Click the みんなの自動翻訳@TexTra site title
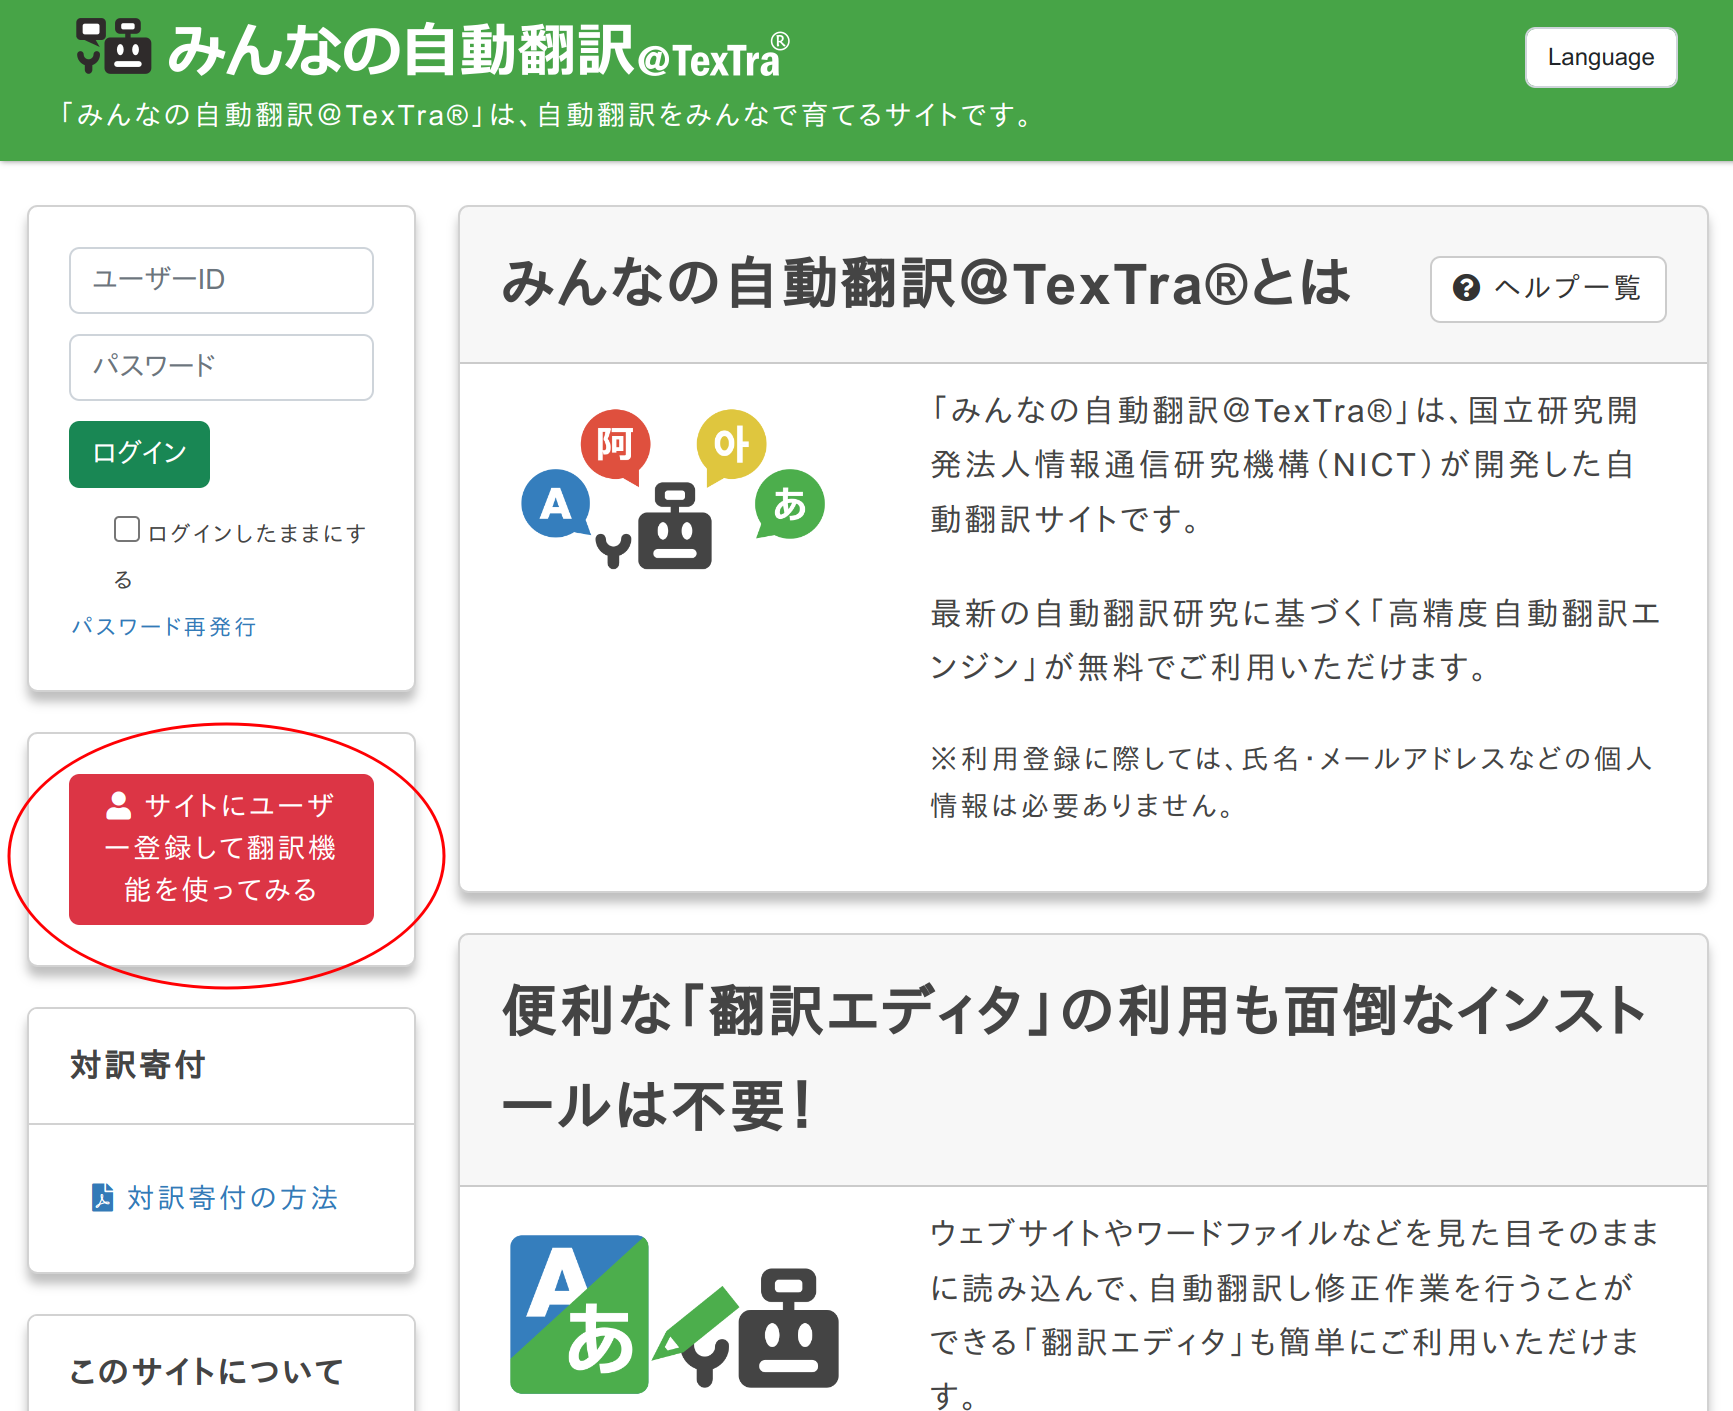Image resolution: width=1733 pixels, height=1411 pixels. tap(478, 50)
